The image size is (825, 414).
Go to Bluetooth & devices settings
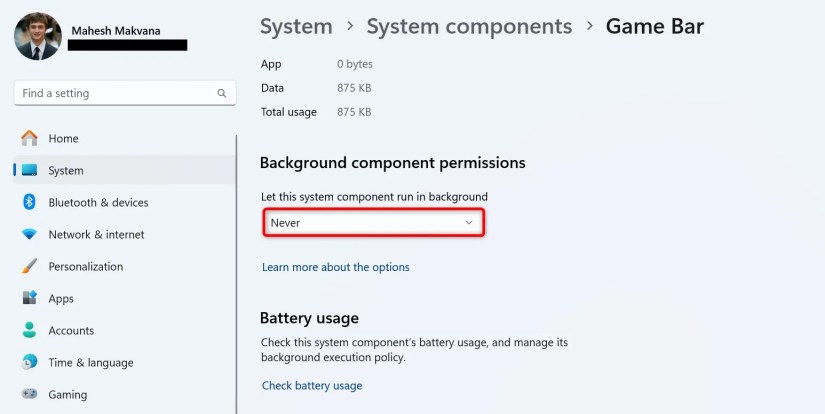[98, 202]
